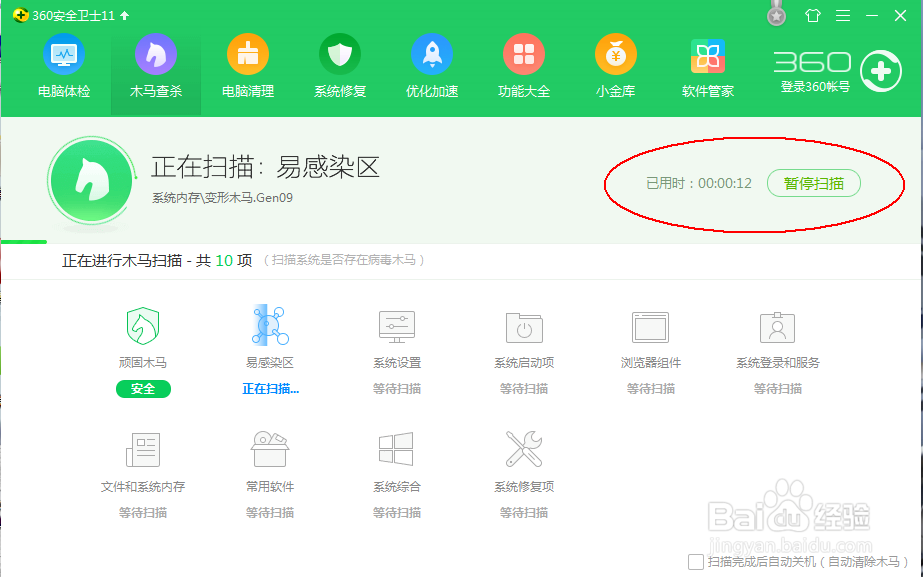Open 小金库 money bag module
923x577 pixels.
click(x=615, y=66)
